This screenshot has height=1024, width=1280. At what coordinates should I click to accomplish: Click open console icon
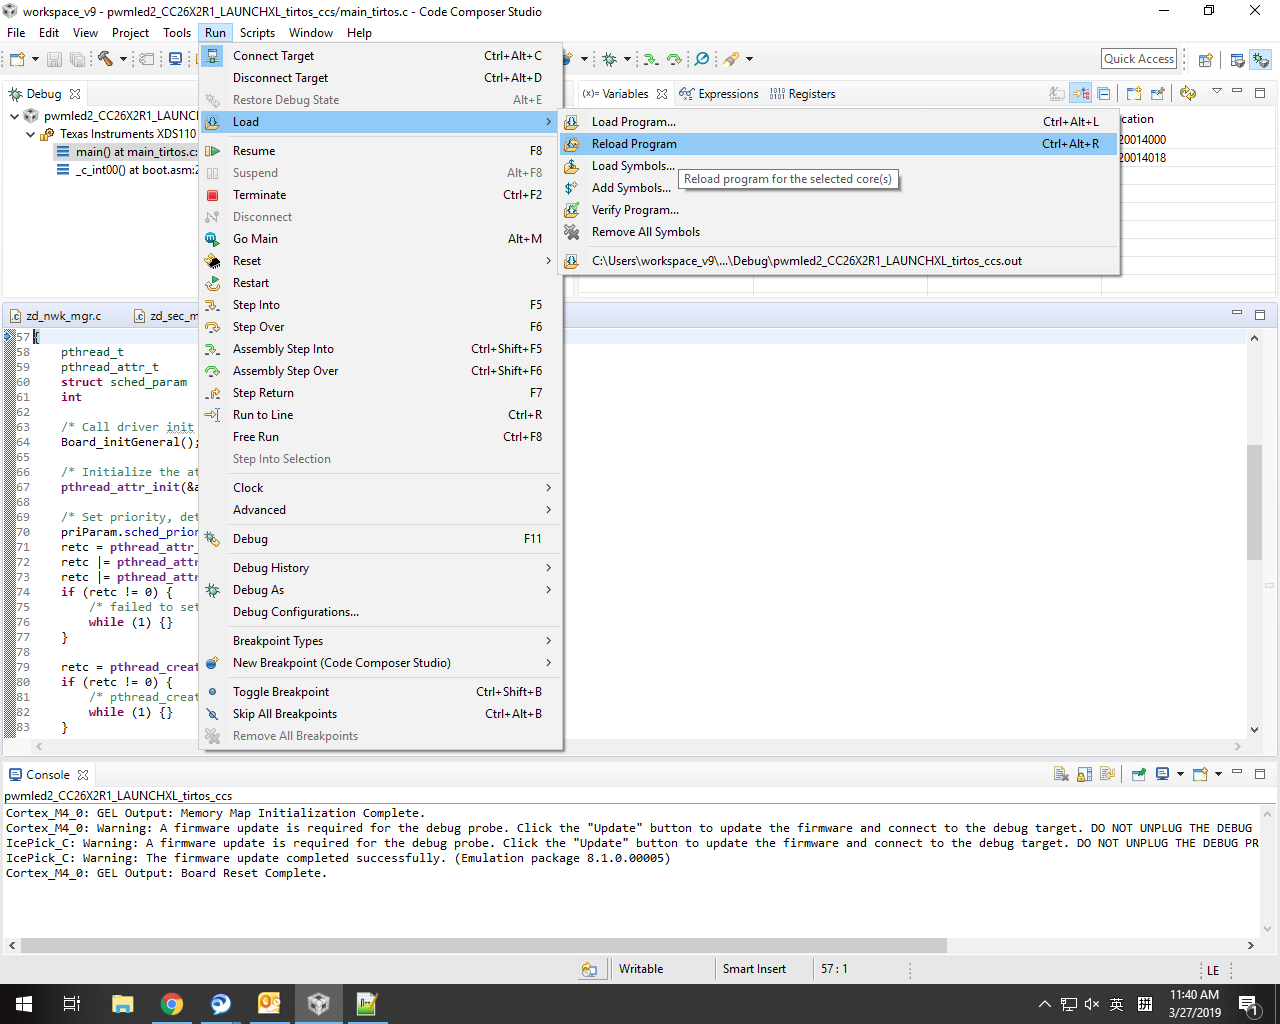click(x=1201, y=774)
